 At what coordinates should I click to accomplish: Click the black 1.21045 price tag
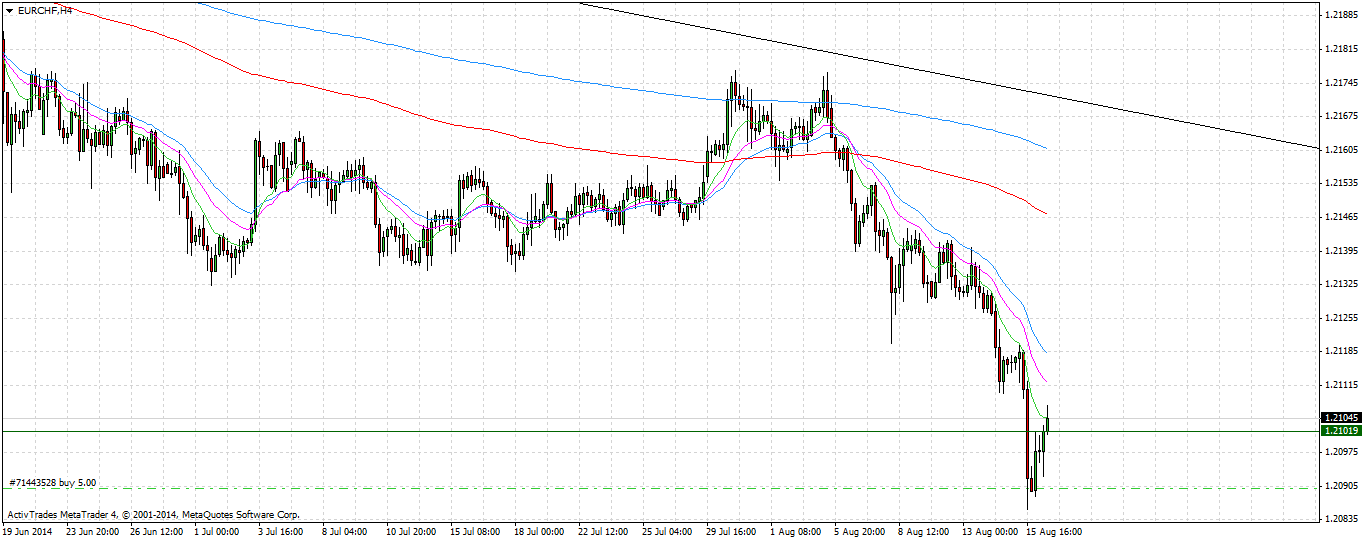tap(1341, 417)
